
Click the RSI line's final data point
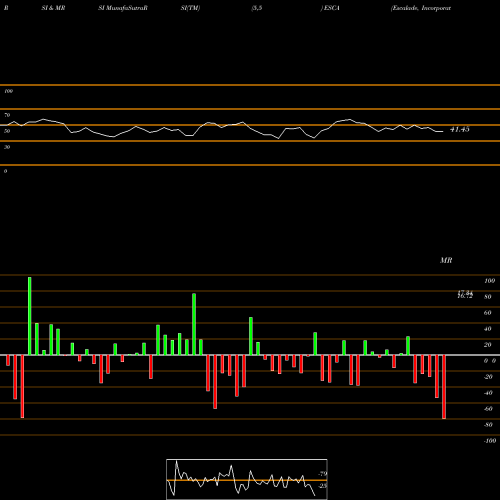coord(443,132)
